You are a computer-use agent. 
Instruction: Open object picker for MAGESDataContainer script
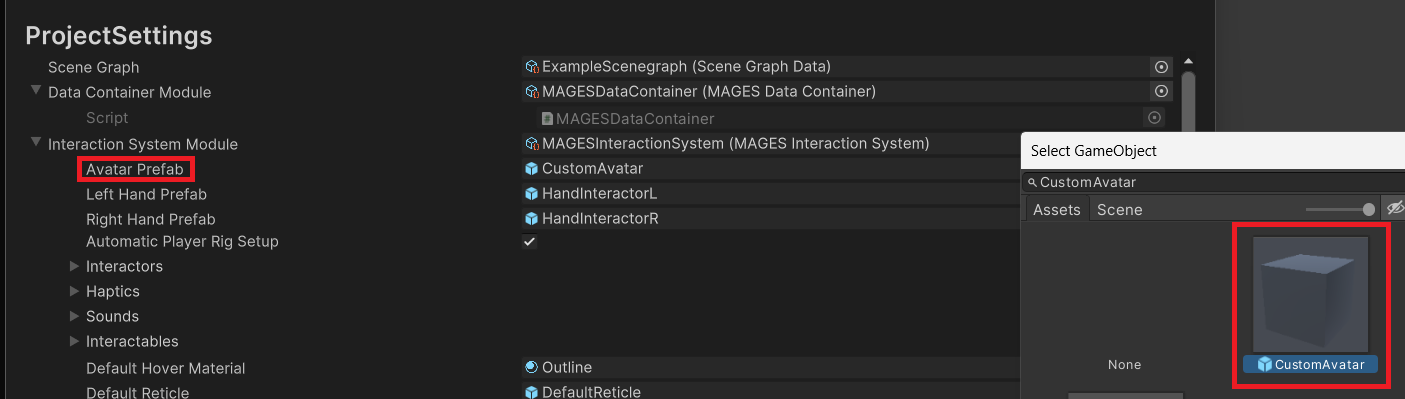point(1155,118)
